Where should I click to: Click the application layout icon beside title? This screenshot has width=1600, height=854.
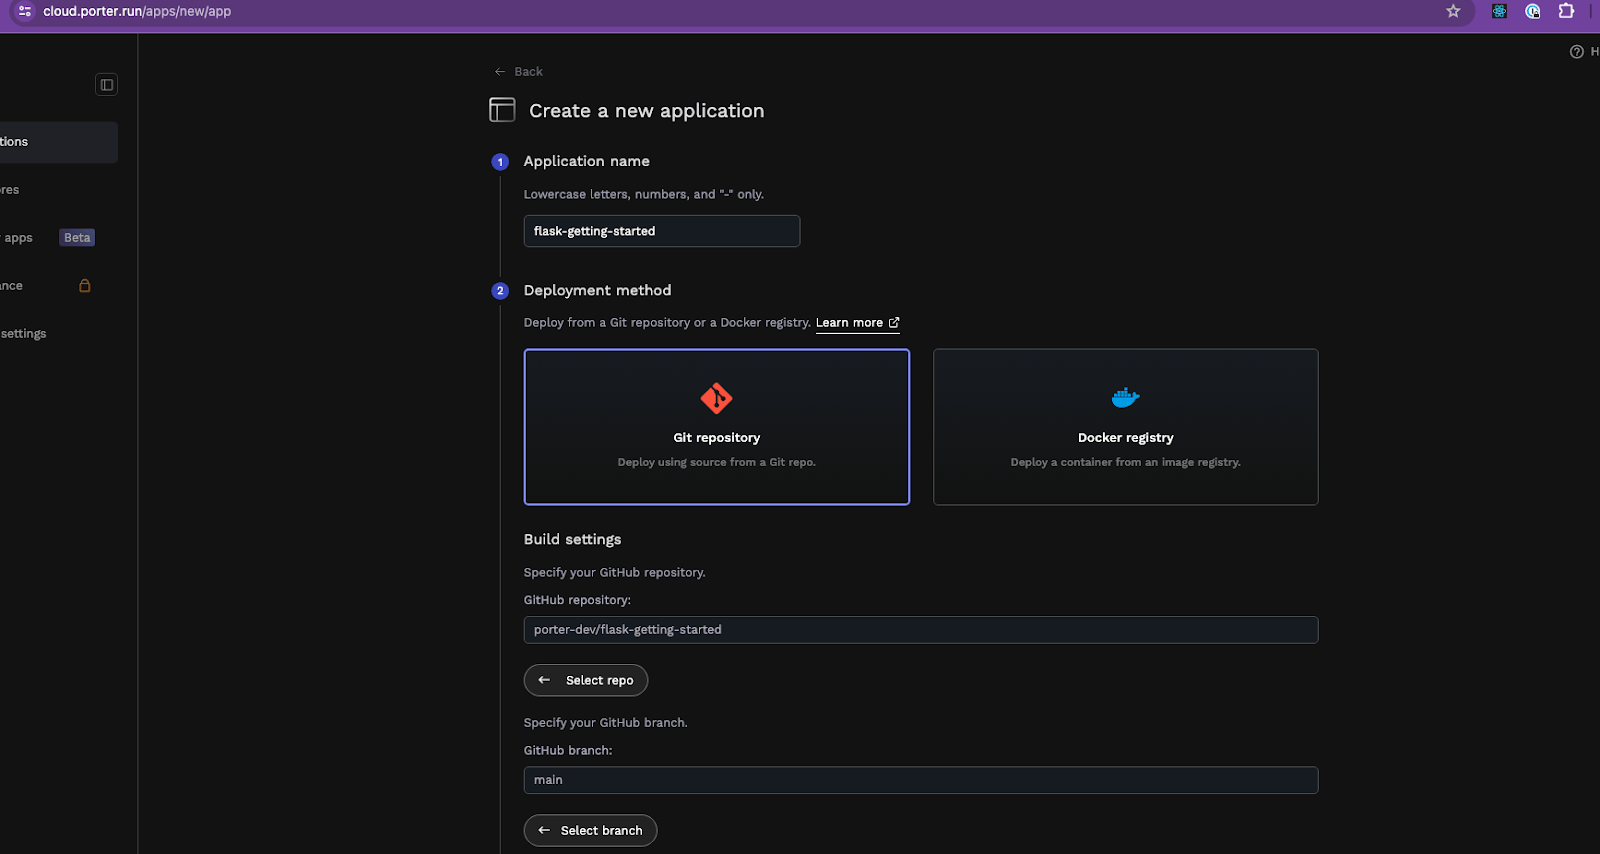coord(502,110)
